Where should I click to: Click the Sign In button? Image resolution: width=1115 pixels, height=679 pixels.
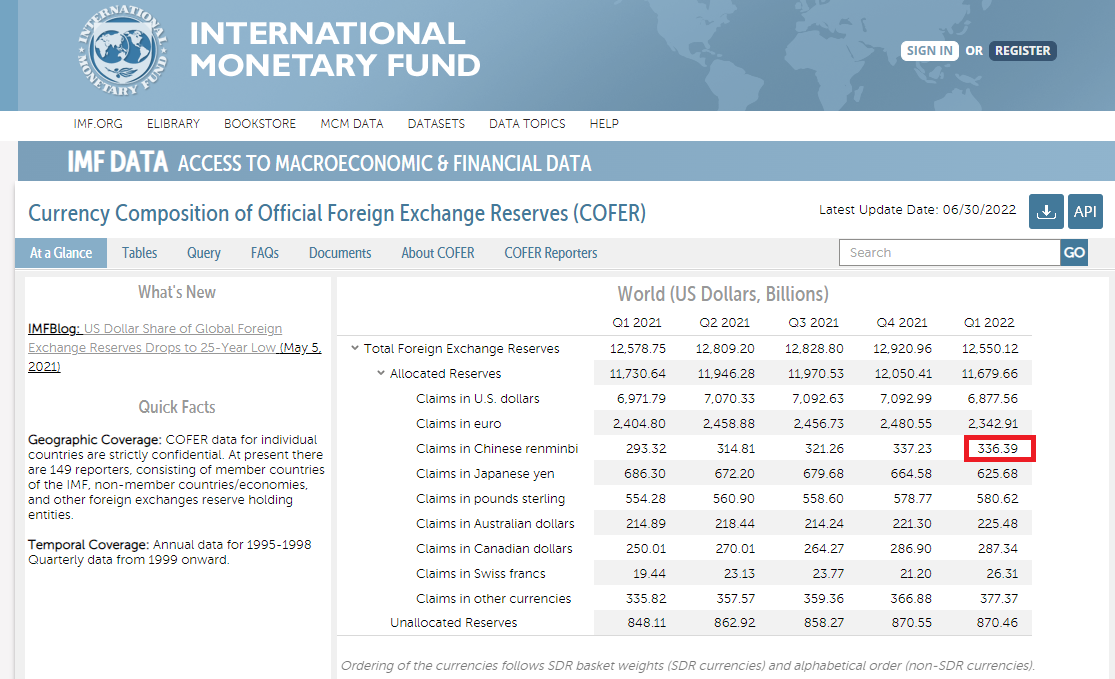pos(929,51)
